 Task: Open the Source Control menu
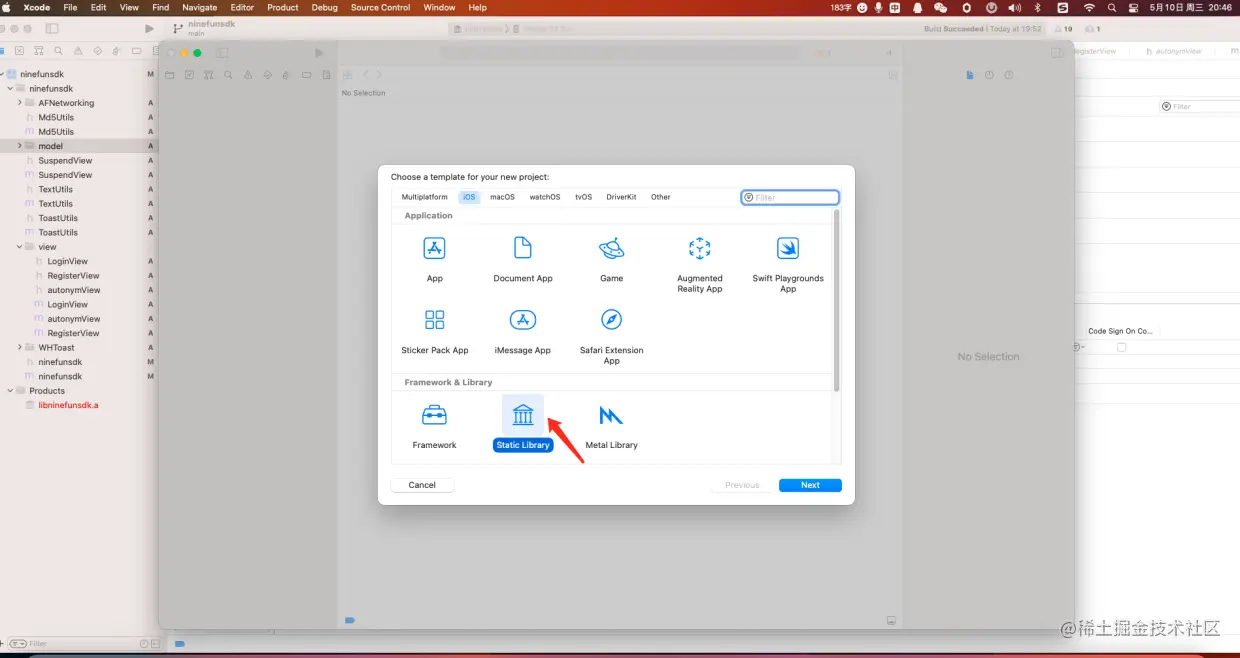coord(380,7)
